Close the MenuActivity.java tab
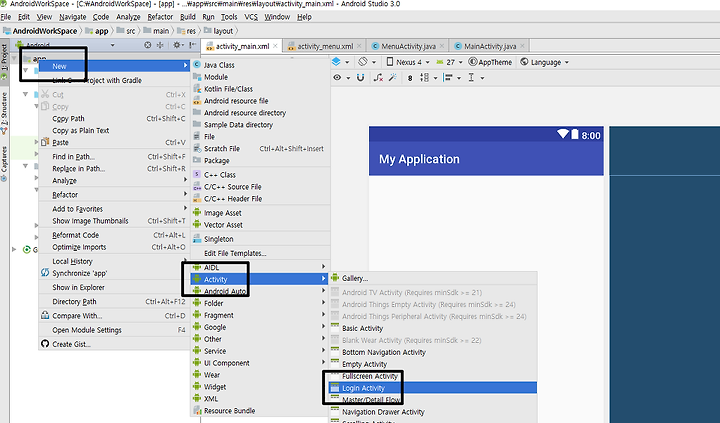720x423 pixels. 442,46
